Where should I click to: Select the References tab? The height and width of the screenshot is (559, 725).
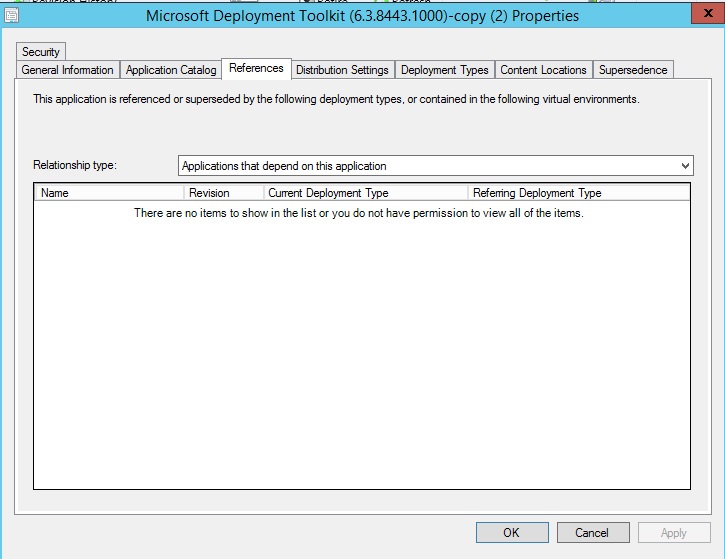[256, 68]
